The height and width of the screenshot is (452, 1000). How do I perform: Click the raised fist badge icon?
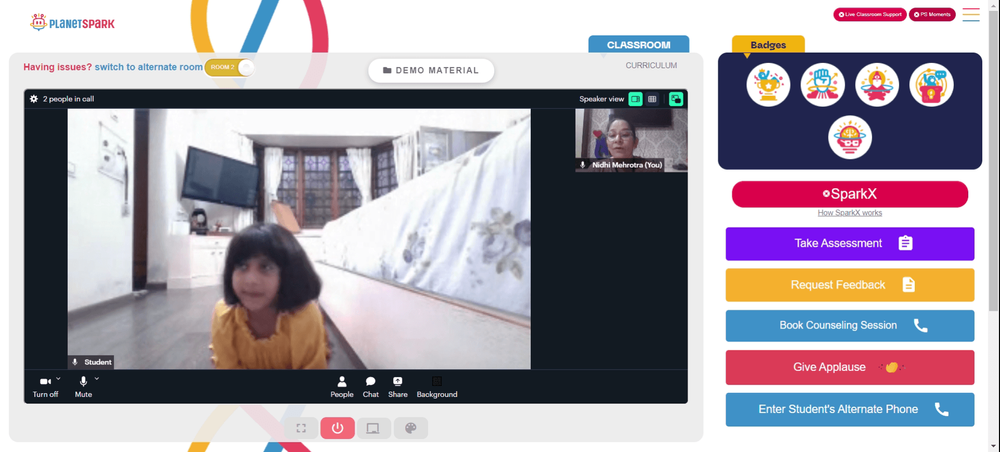822,85
